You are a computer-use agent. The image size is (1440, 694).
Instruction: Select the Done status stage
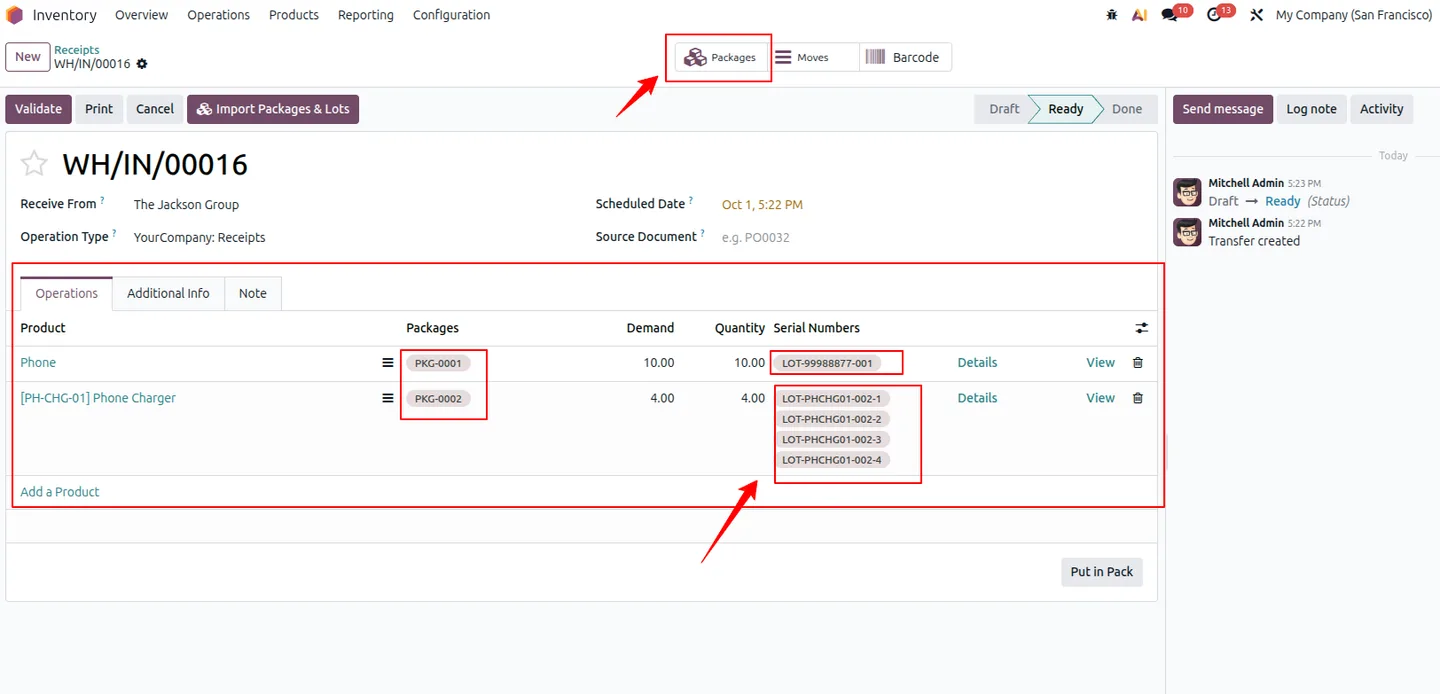1127,109
